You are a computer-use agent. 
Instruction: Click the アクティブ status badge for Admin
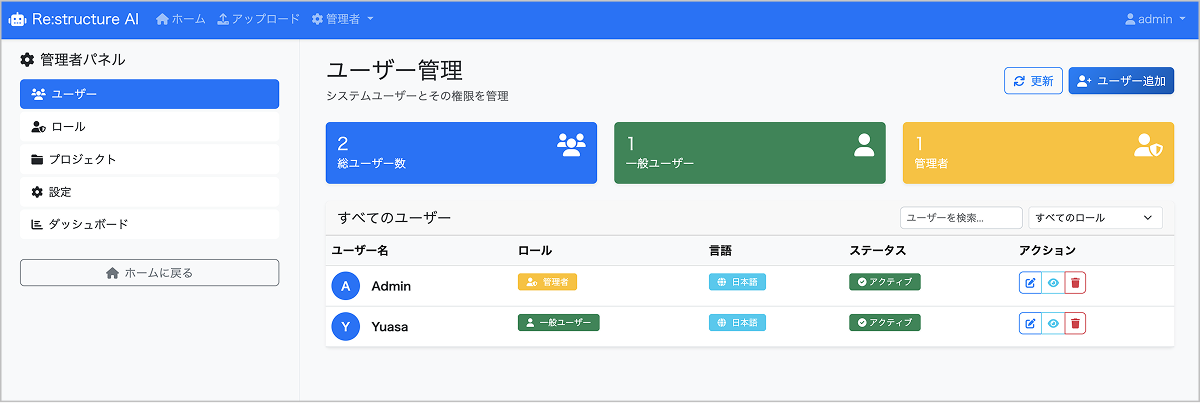coord(884,282)
